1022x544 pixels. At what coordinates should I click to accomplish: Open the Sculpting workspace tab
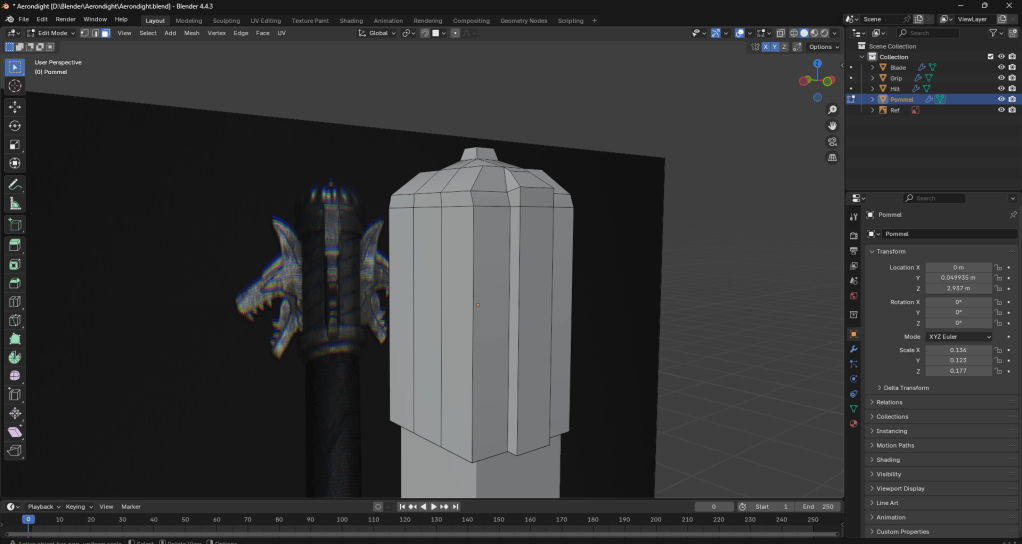(x=226, y=20)
